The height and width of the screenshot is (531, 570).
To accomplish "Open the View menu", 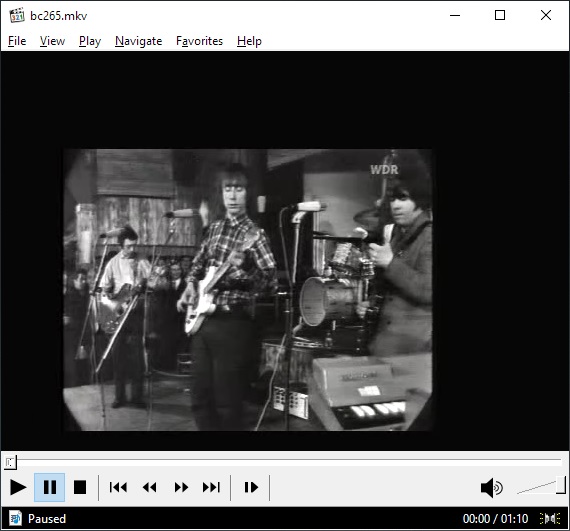I will tap(52, 41).
